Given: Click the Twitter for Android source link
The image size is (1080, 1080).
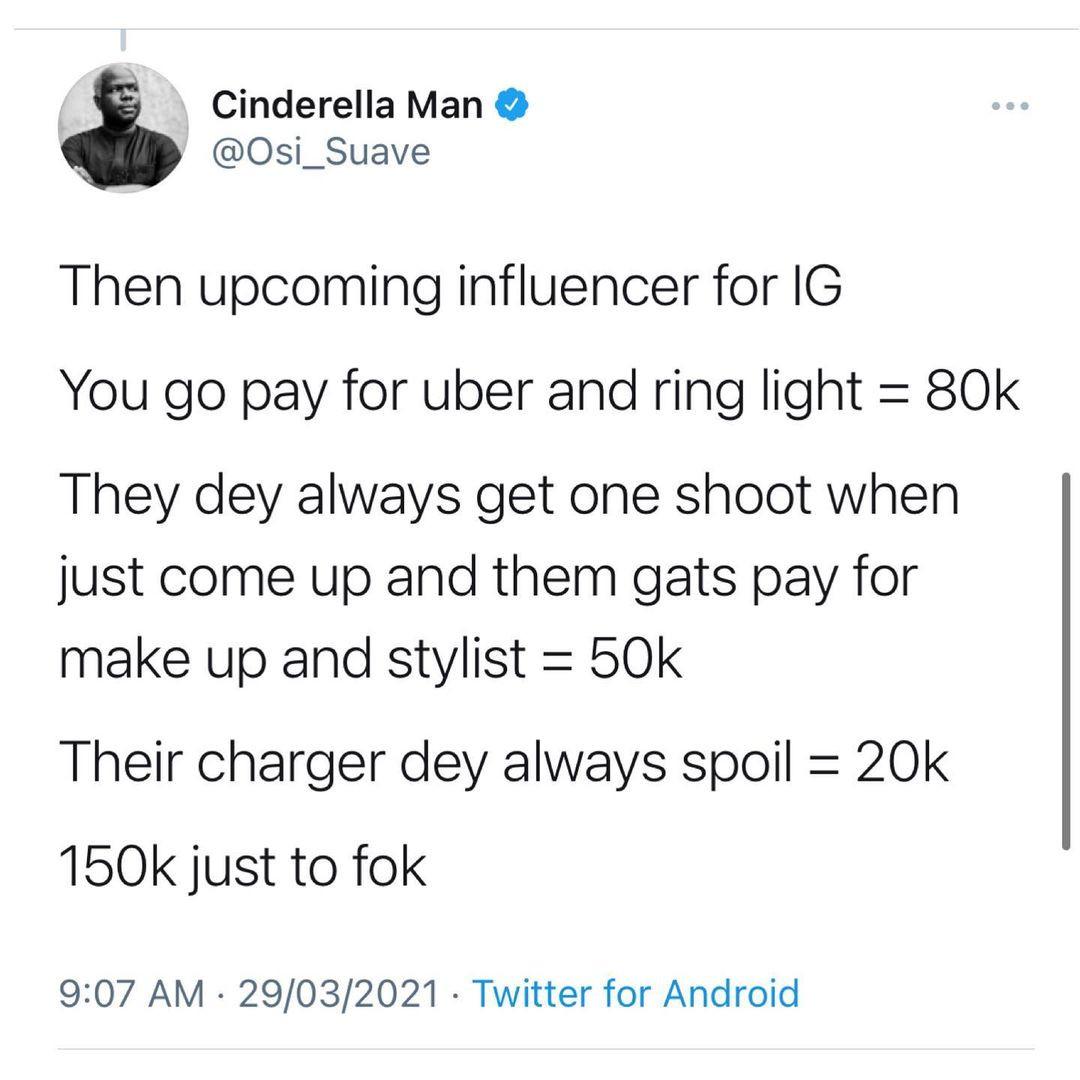Looking at the screenshot, I should (635, 994).
